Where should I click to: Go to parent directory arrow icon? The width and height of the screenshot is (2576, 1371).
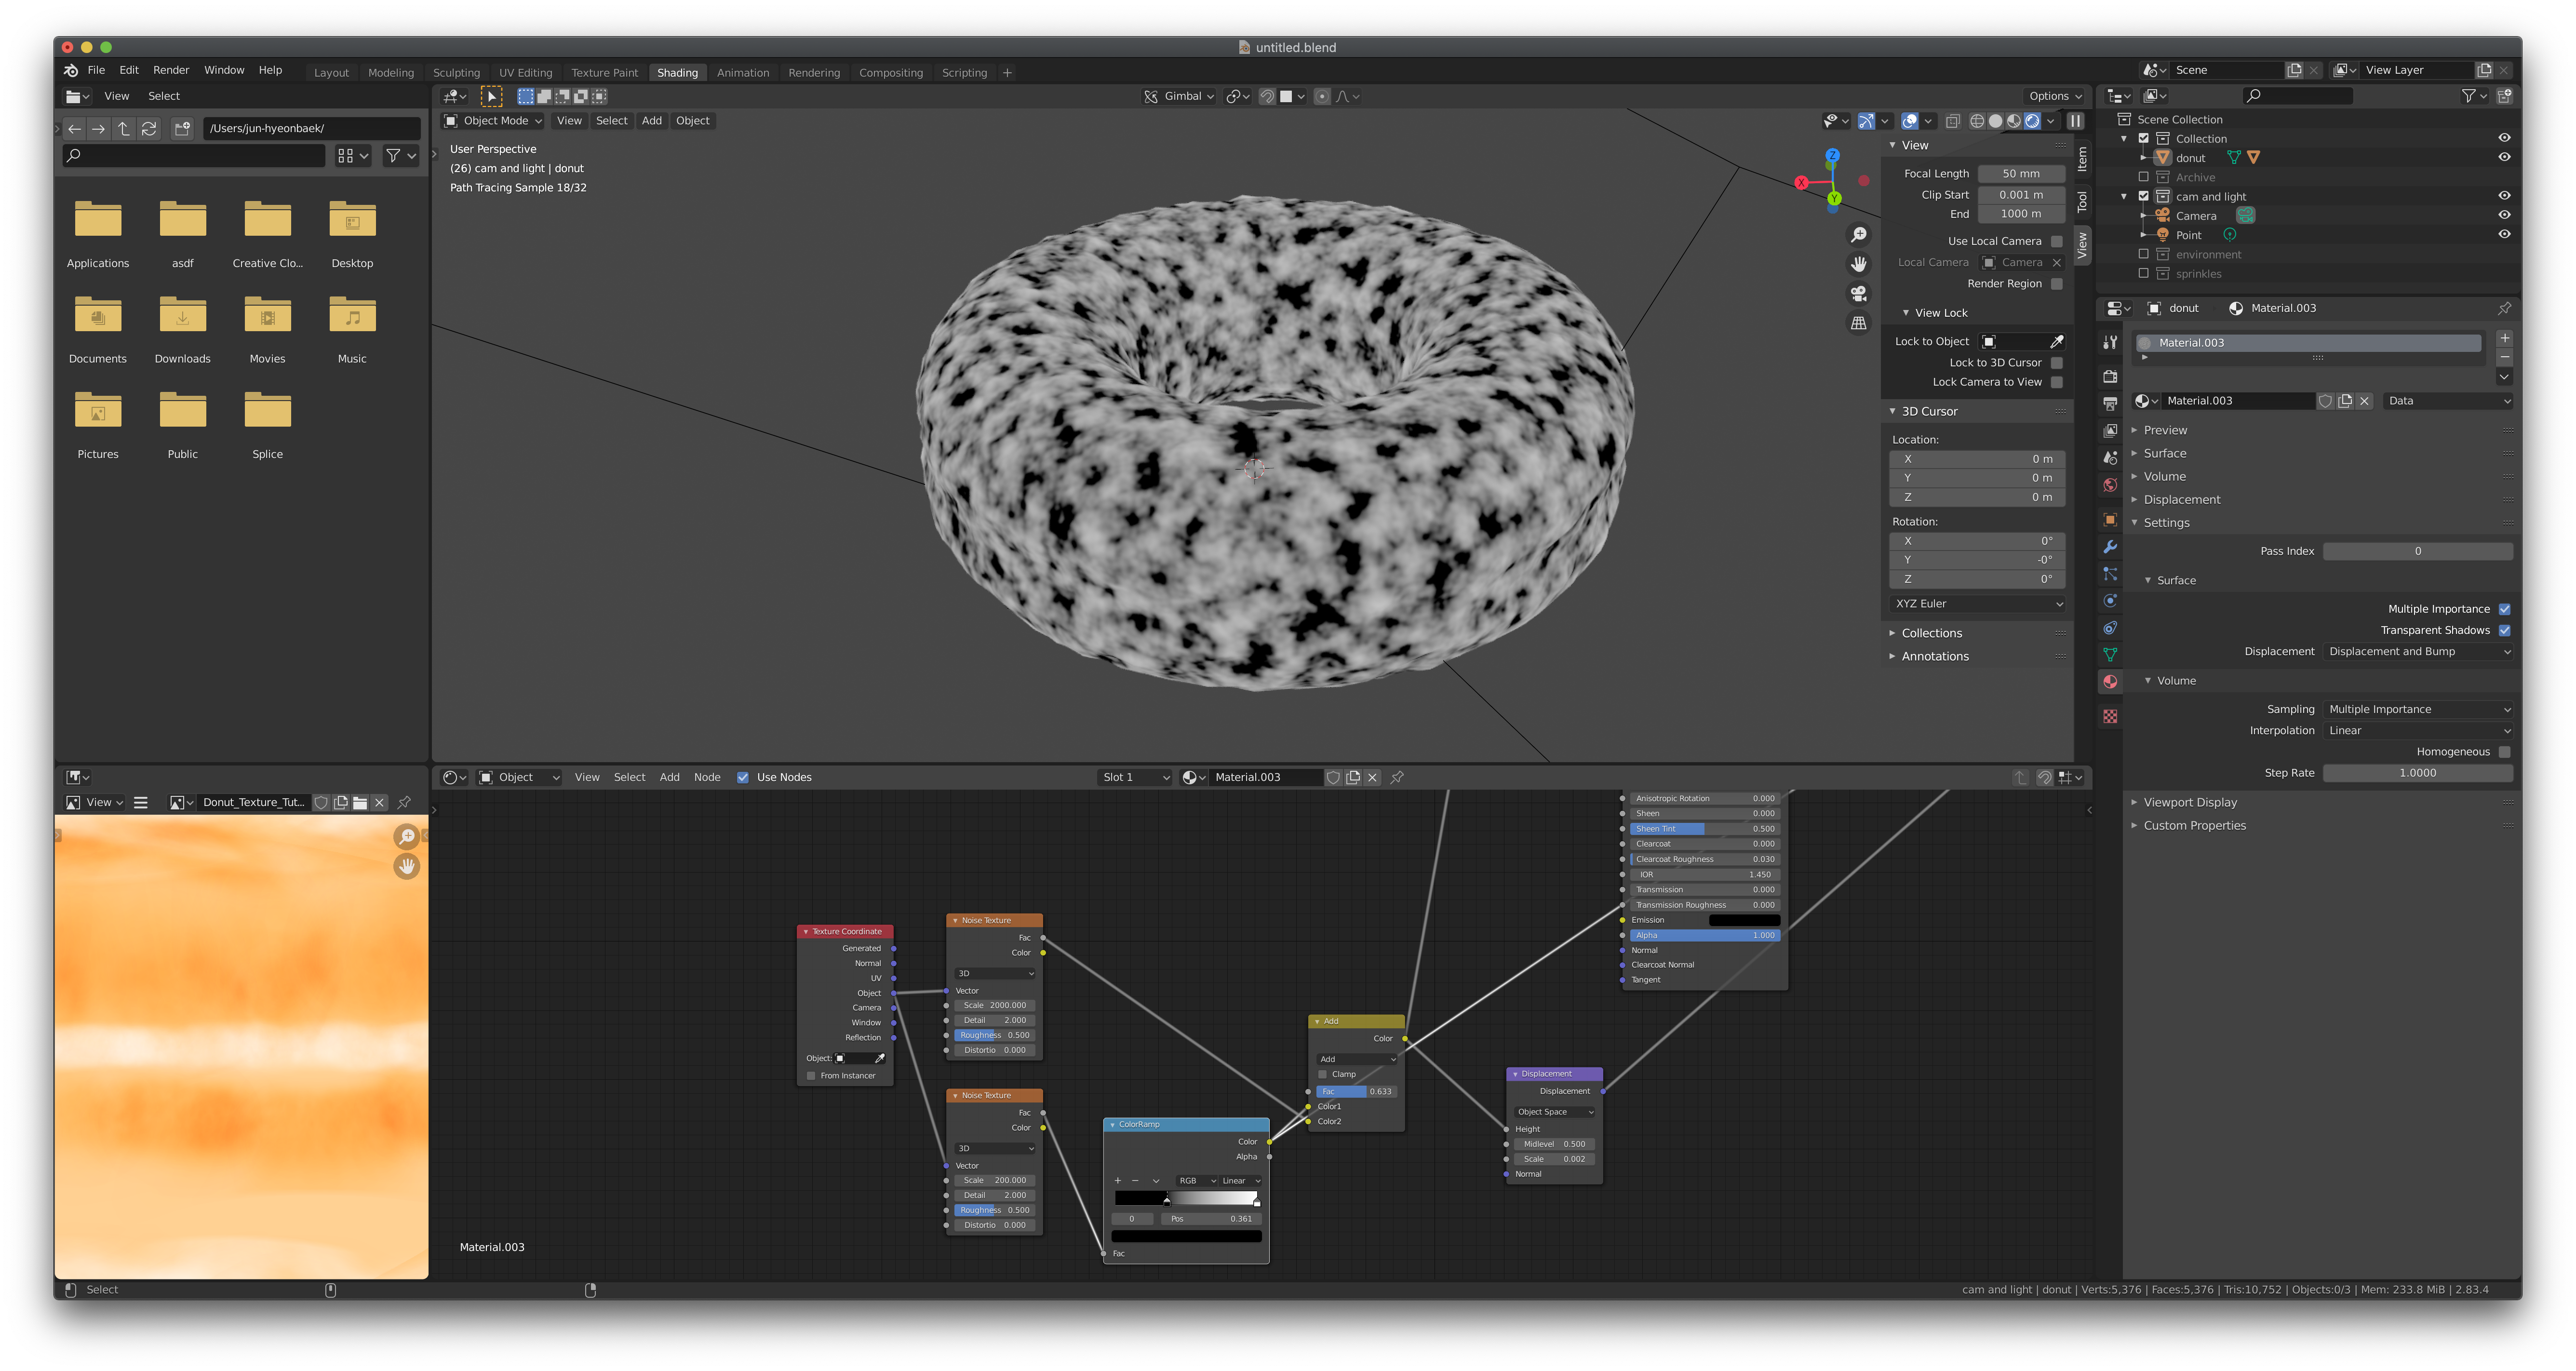124,128
